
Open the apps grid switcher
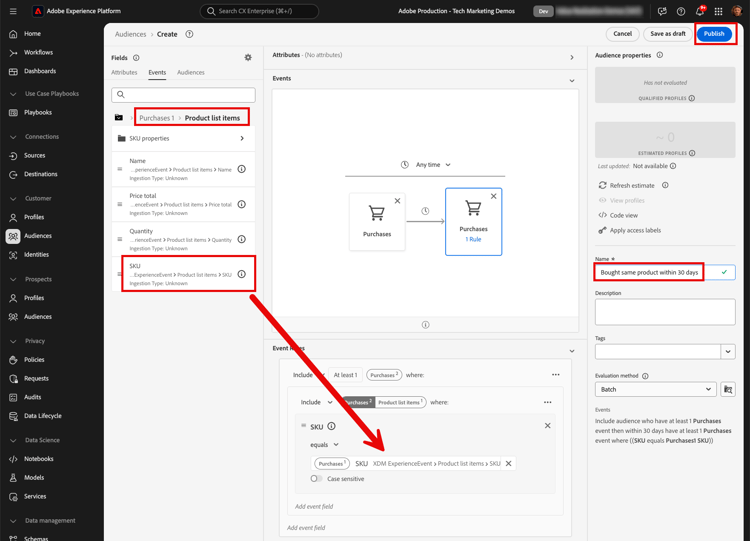[718, 11]
